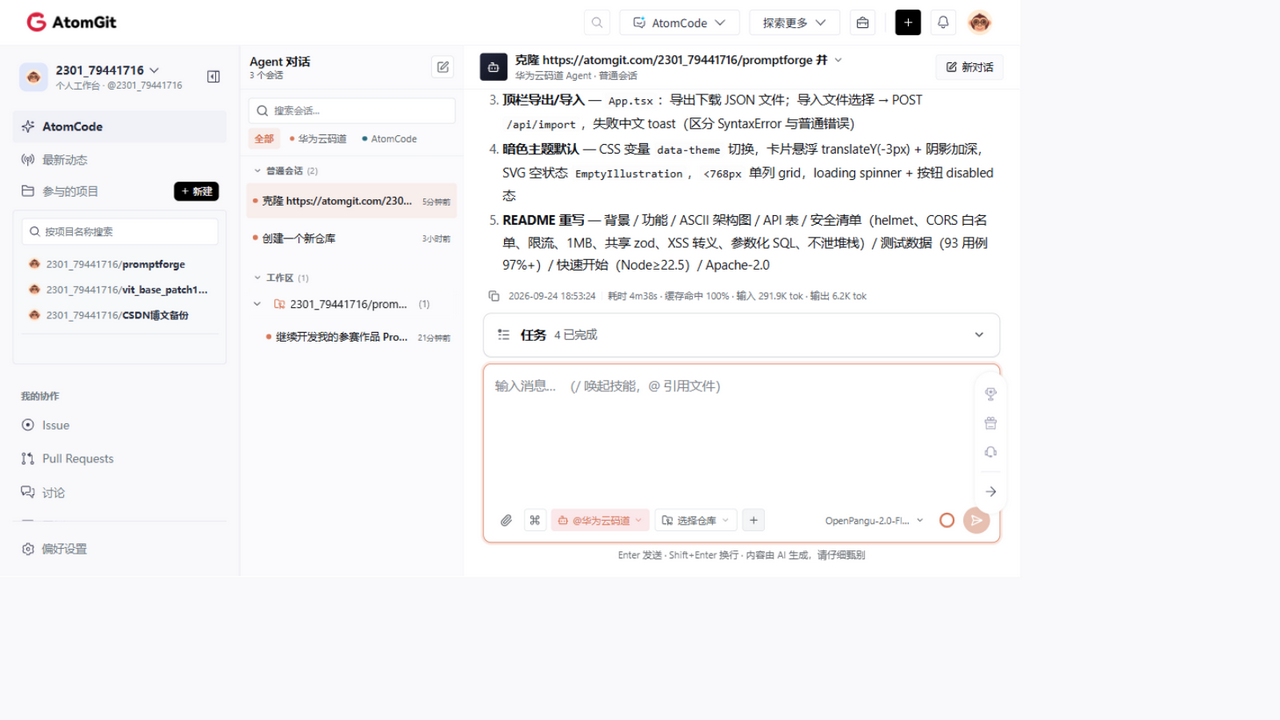
Task: Click the gear icon beside 偏好设置
Action: point(28,549)
